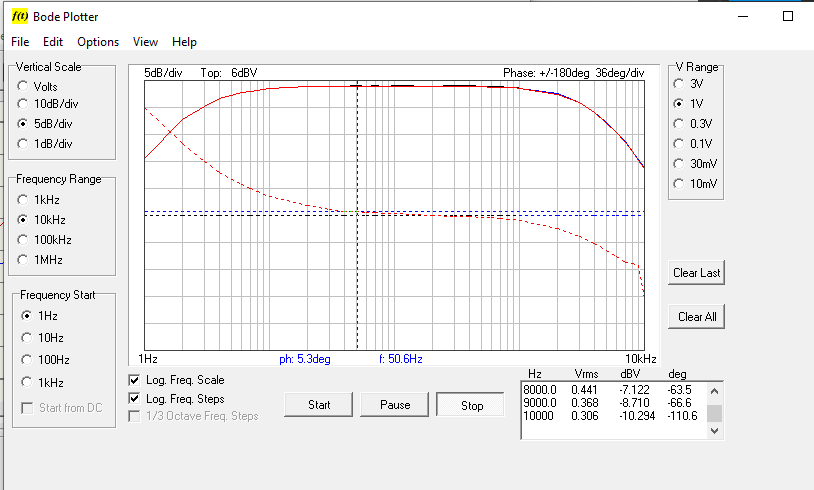Screen dimensions: 814x490
Task: Select 30mV in V Range
Action: pyautogui.click(x=679, y=164)
